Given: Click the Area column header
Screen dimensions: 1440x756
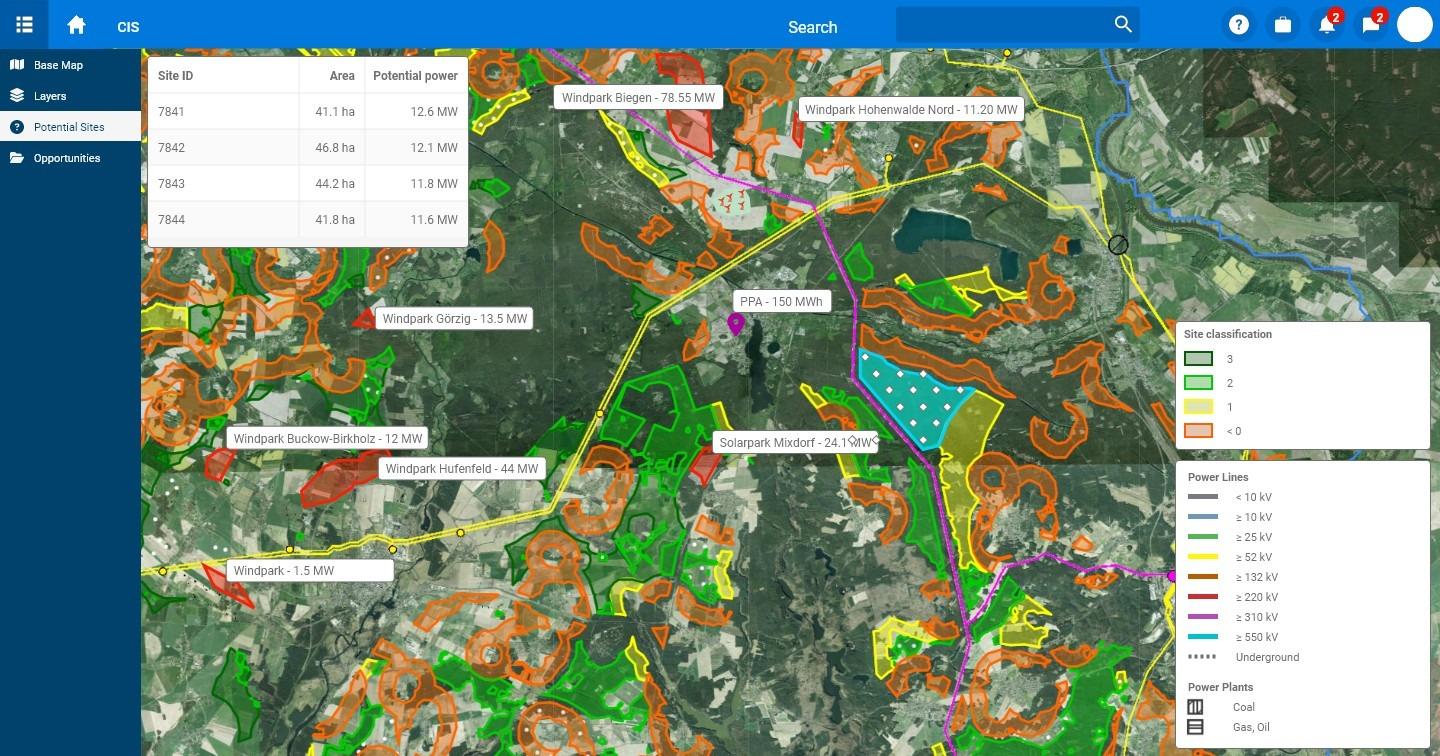Looking at the screenshot, I should (x=342, y=75).
